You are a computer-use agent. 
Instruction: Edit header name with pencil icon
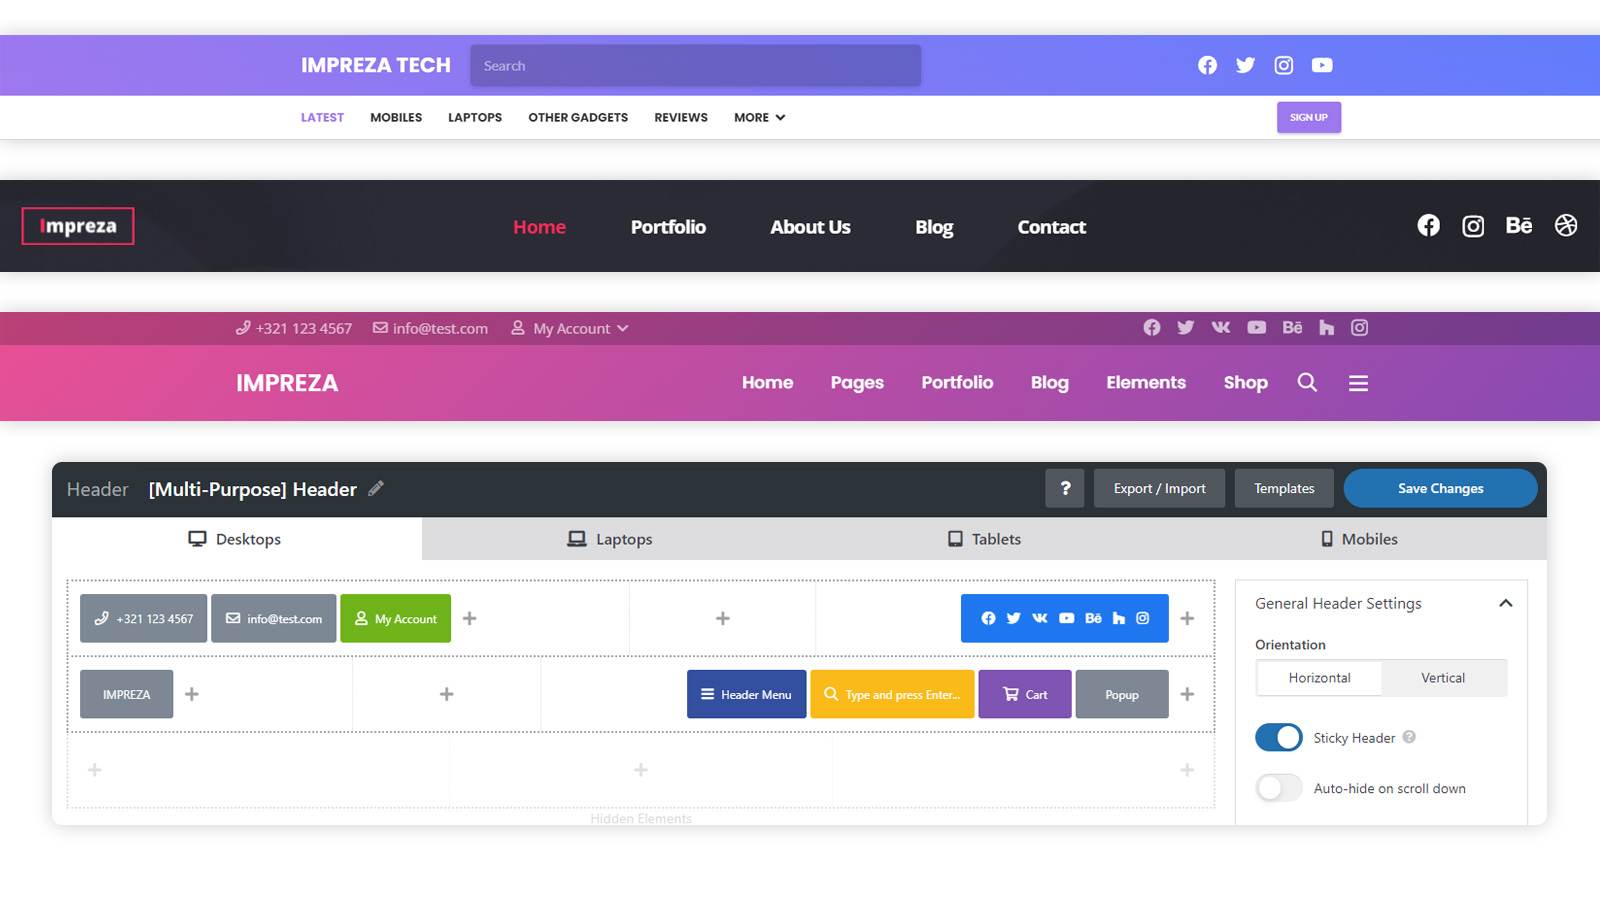pyautogui.click(x=376, y=489)
